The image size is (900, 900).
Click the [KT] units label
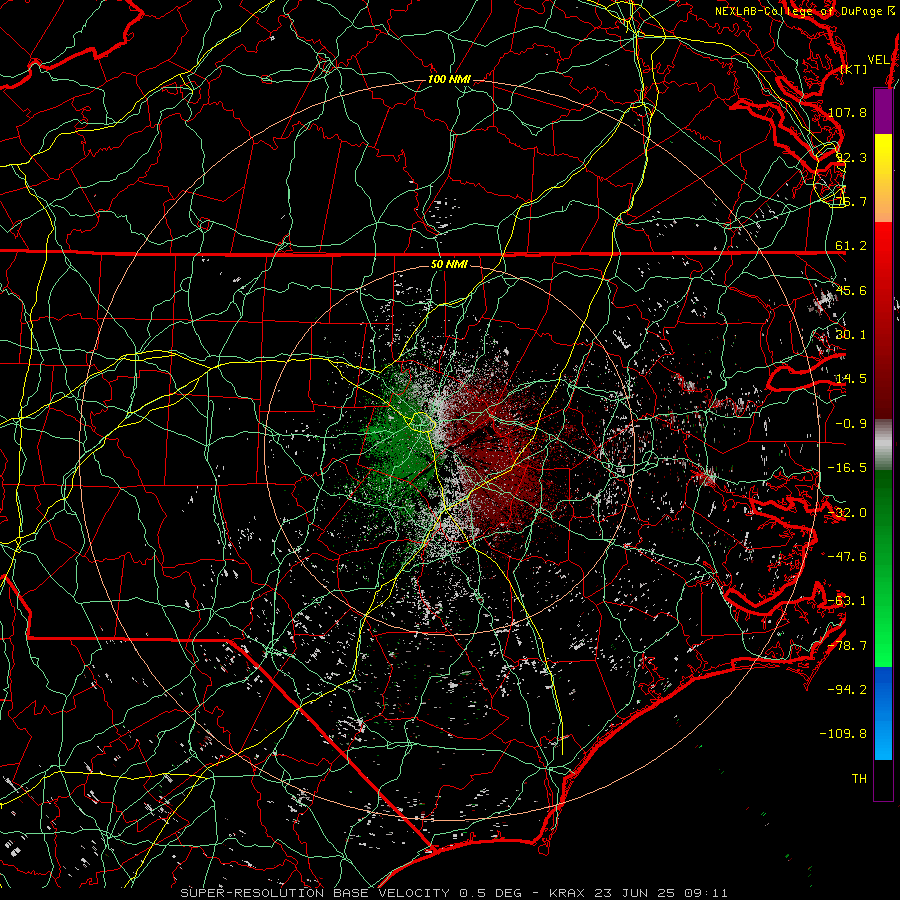coord(854,69)
